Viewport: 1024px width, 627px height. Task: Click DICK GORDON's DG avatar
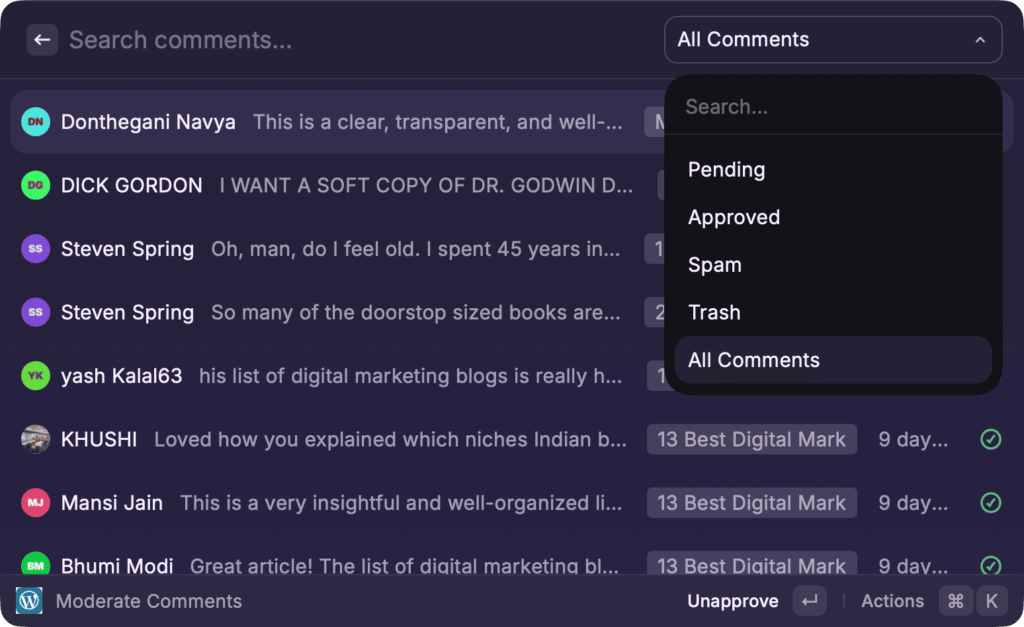point(33,185)
